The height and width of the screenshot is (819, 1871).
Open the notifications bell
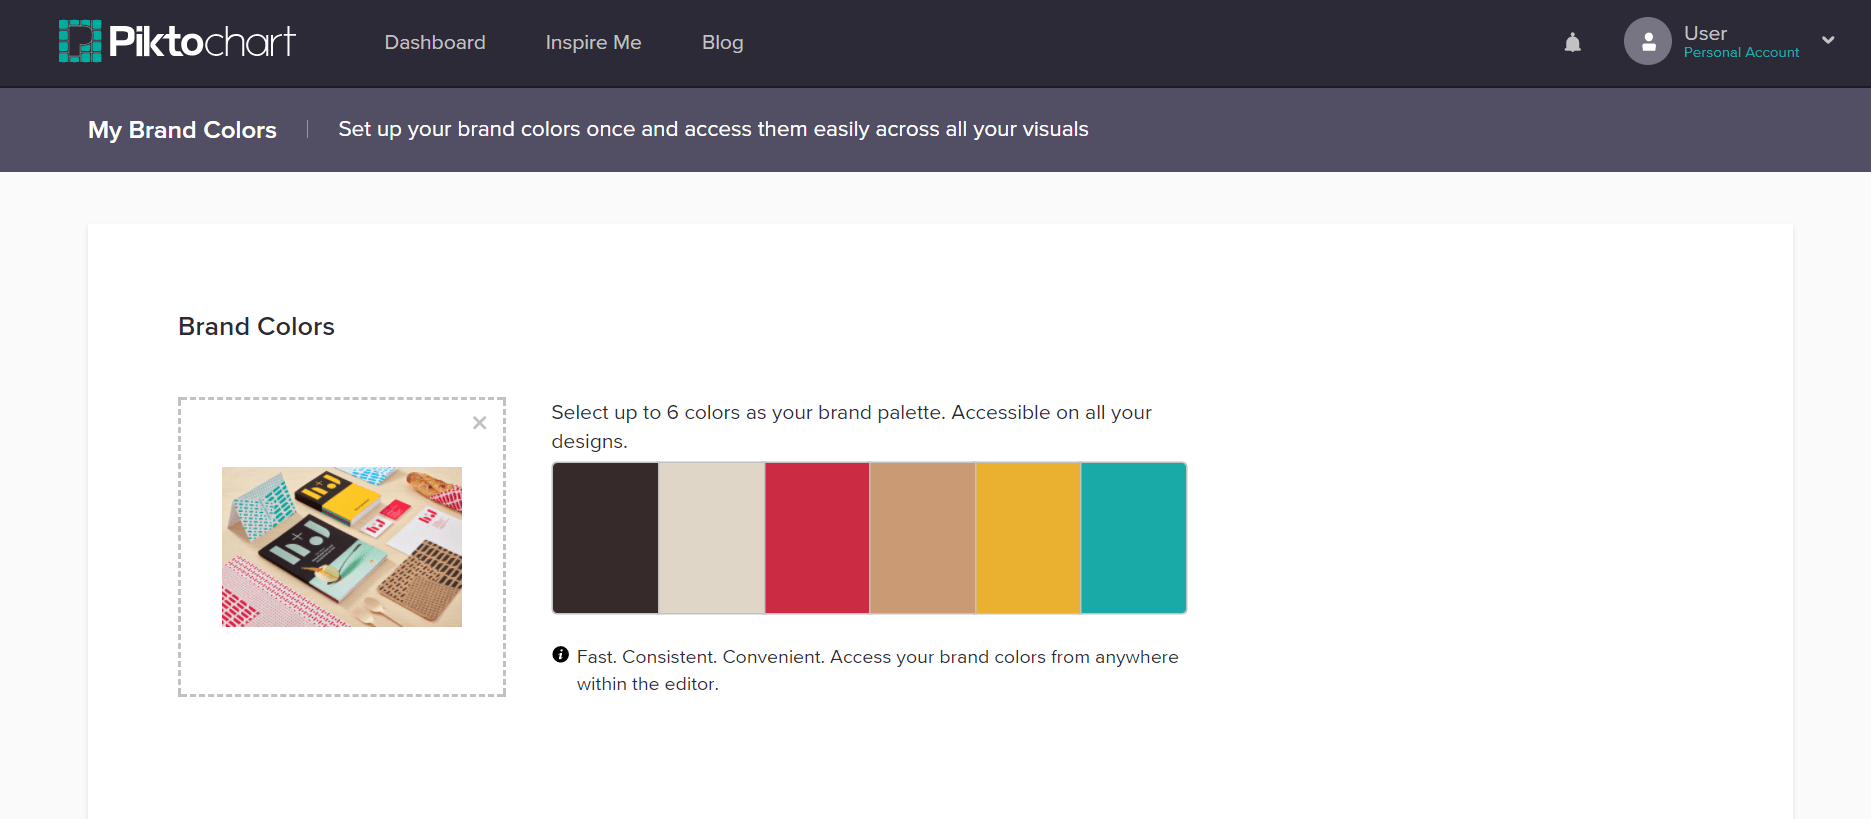pyautogui.click(x=1572, y=42)
